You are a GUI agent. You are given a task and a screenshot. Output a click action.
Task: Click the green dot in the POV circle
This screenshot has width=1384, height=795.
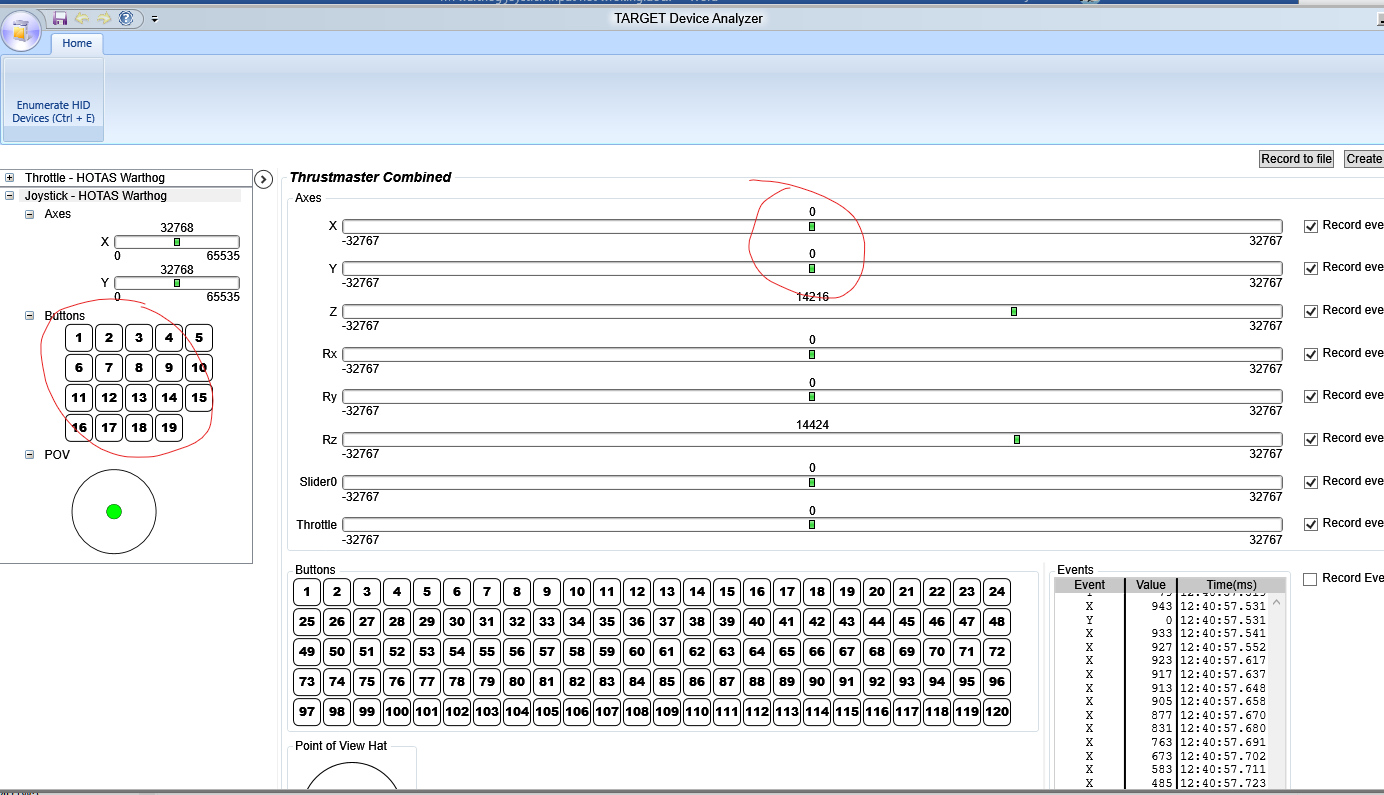click(x=114, y=512)
